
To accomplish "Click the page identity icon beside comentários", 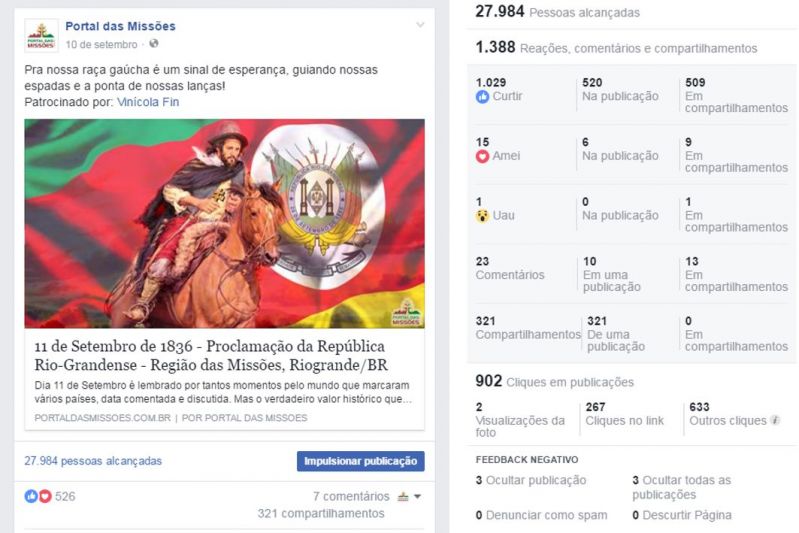I will click(x=403, y=496).
